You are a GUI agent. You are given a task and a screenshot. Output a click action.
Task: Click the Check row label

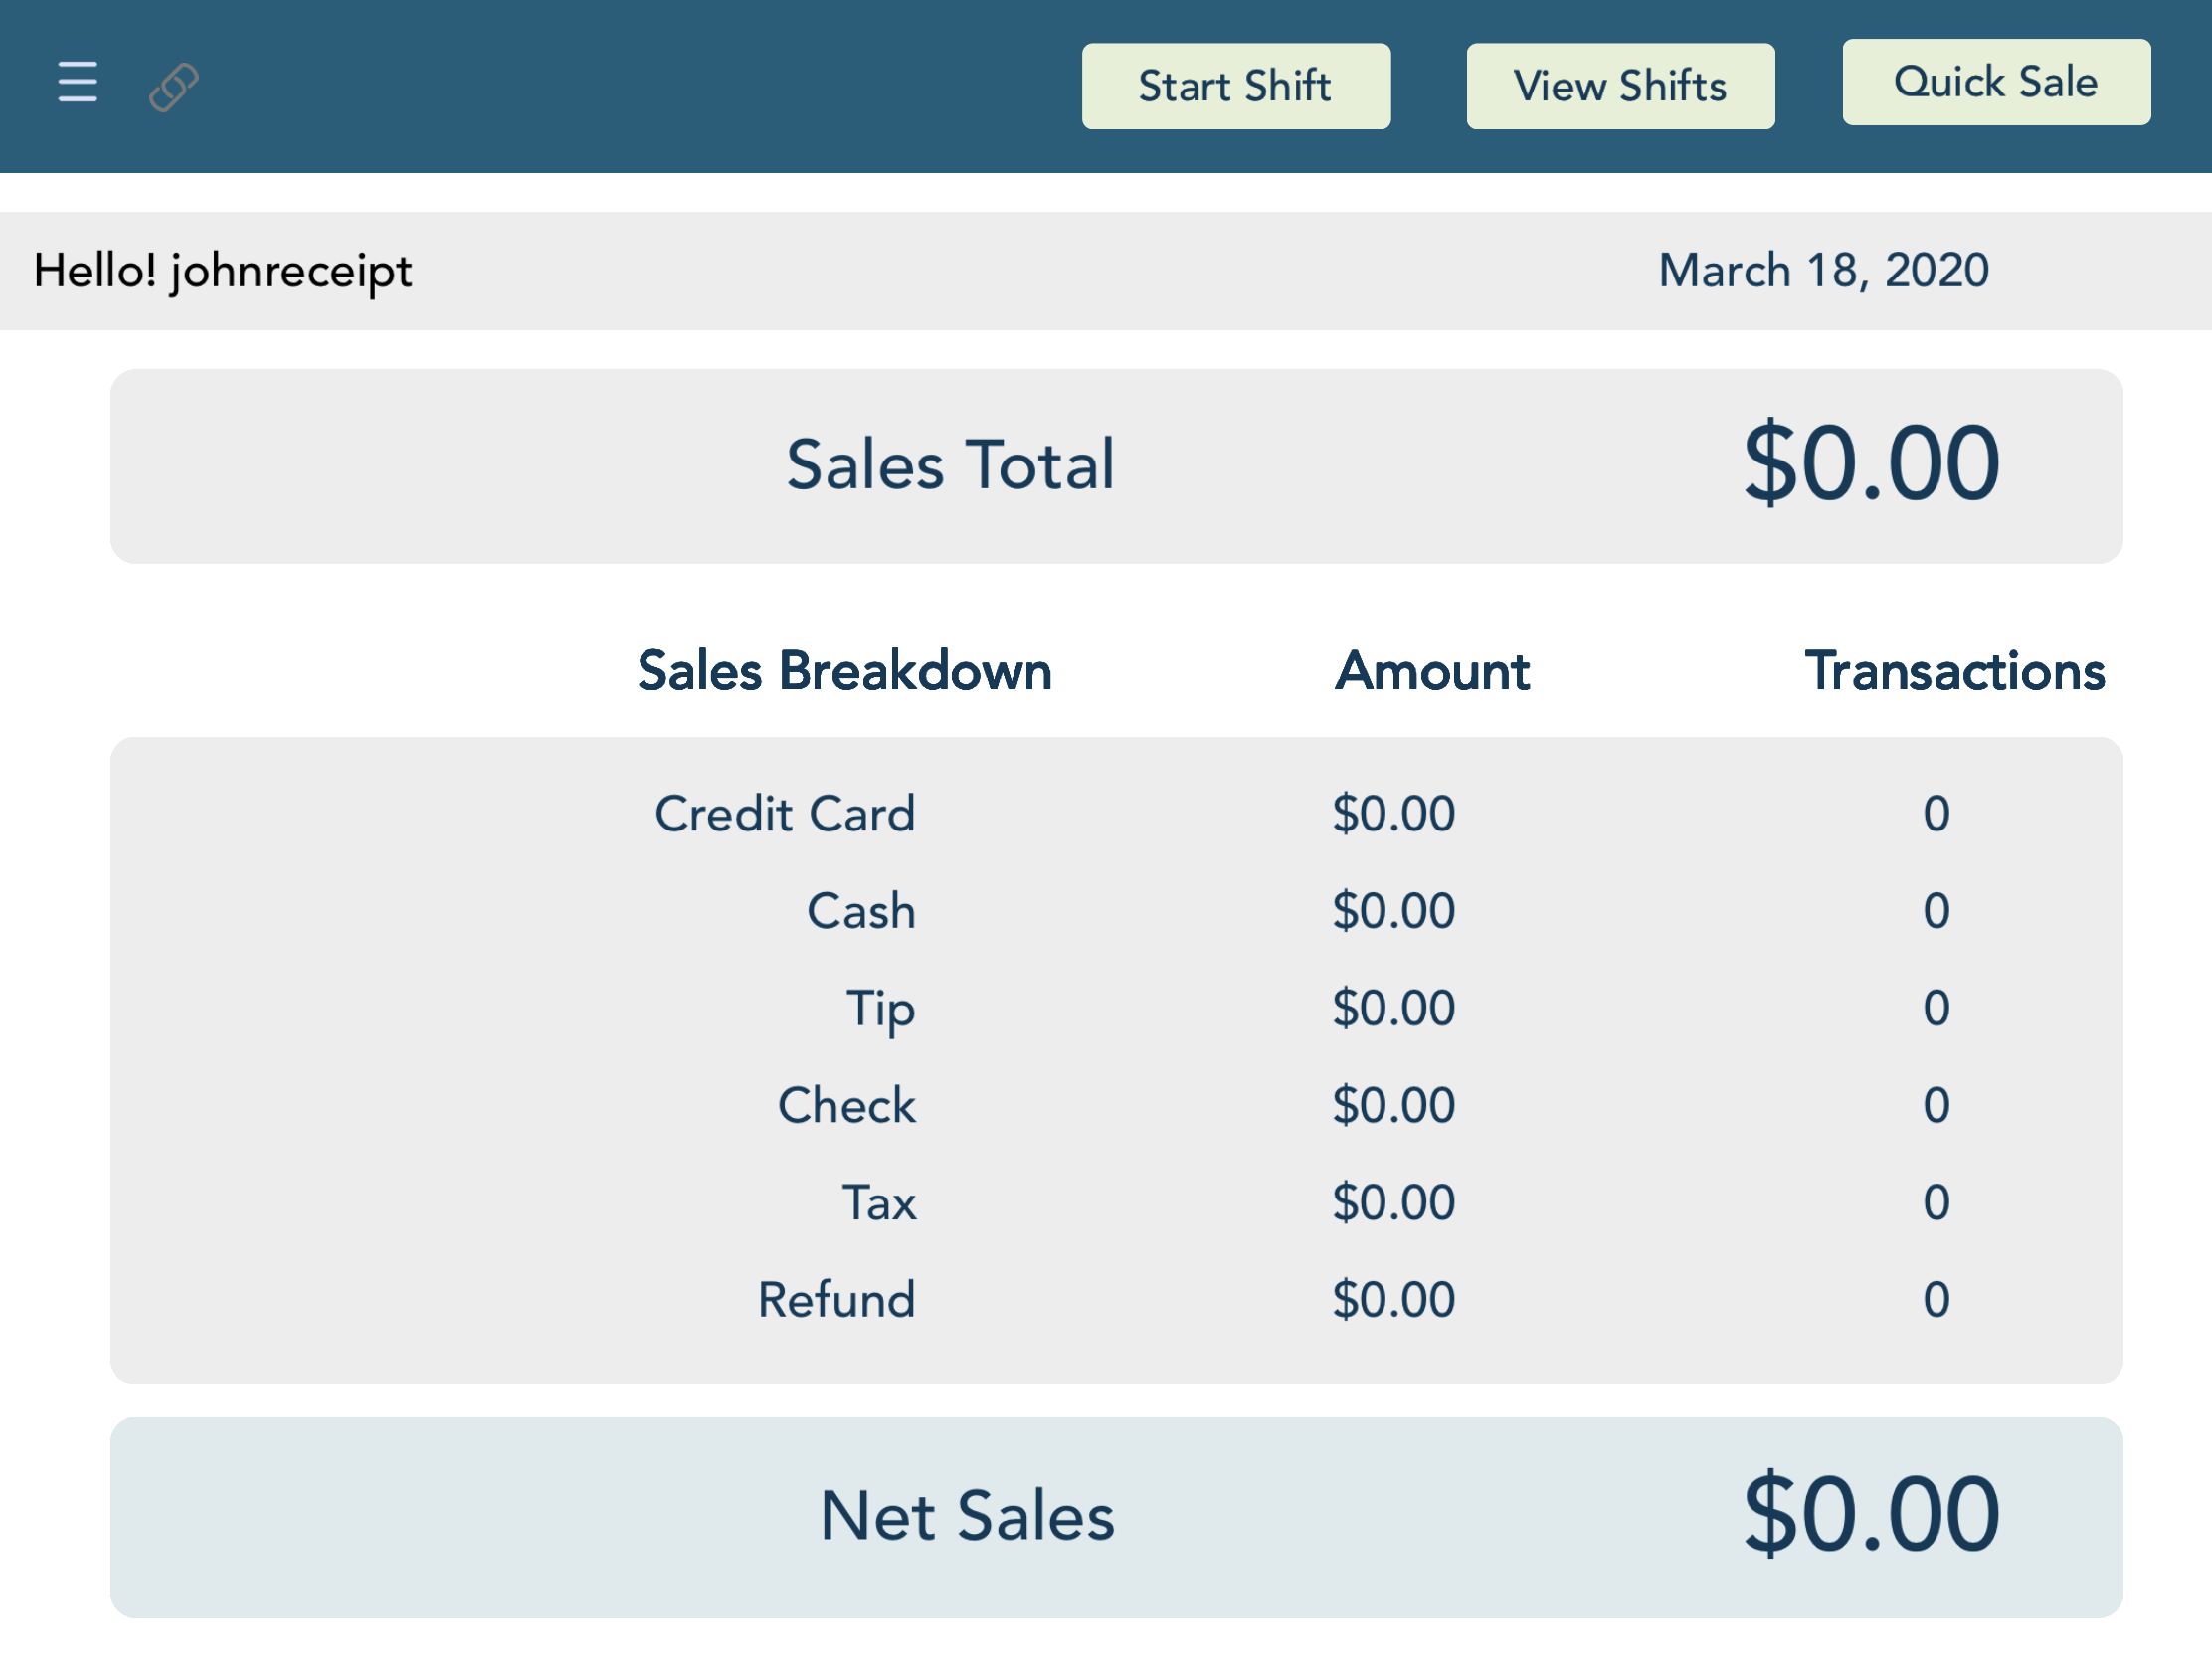point(846,1105)
